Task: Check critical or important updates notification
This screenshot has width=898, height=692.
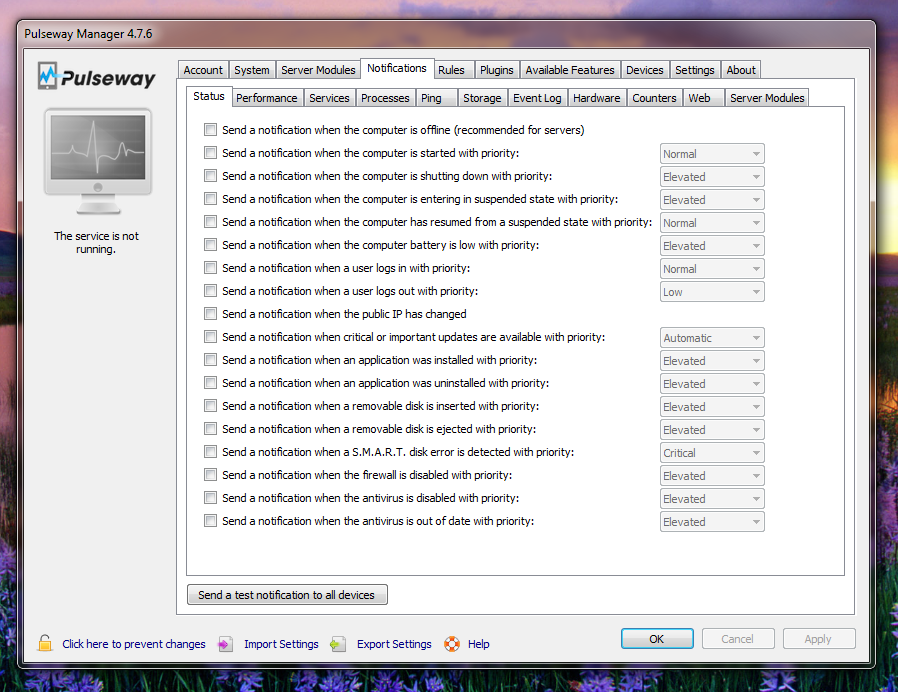Action: tap(211, 336)
